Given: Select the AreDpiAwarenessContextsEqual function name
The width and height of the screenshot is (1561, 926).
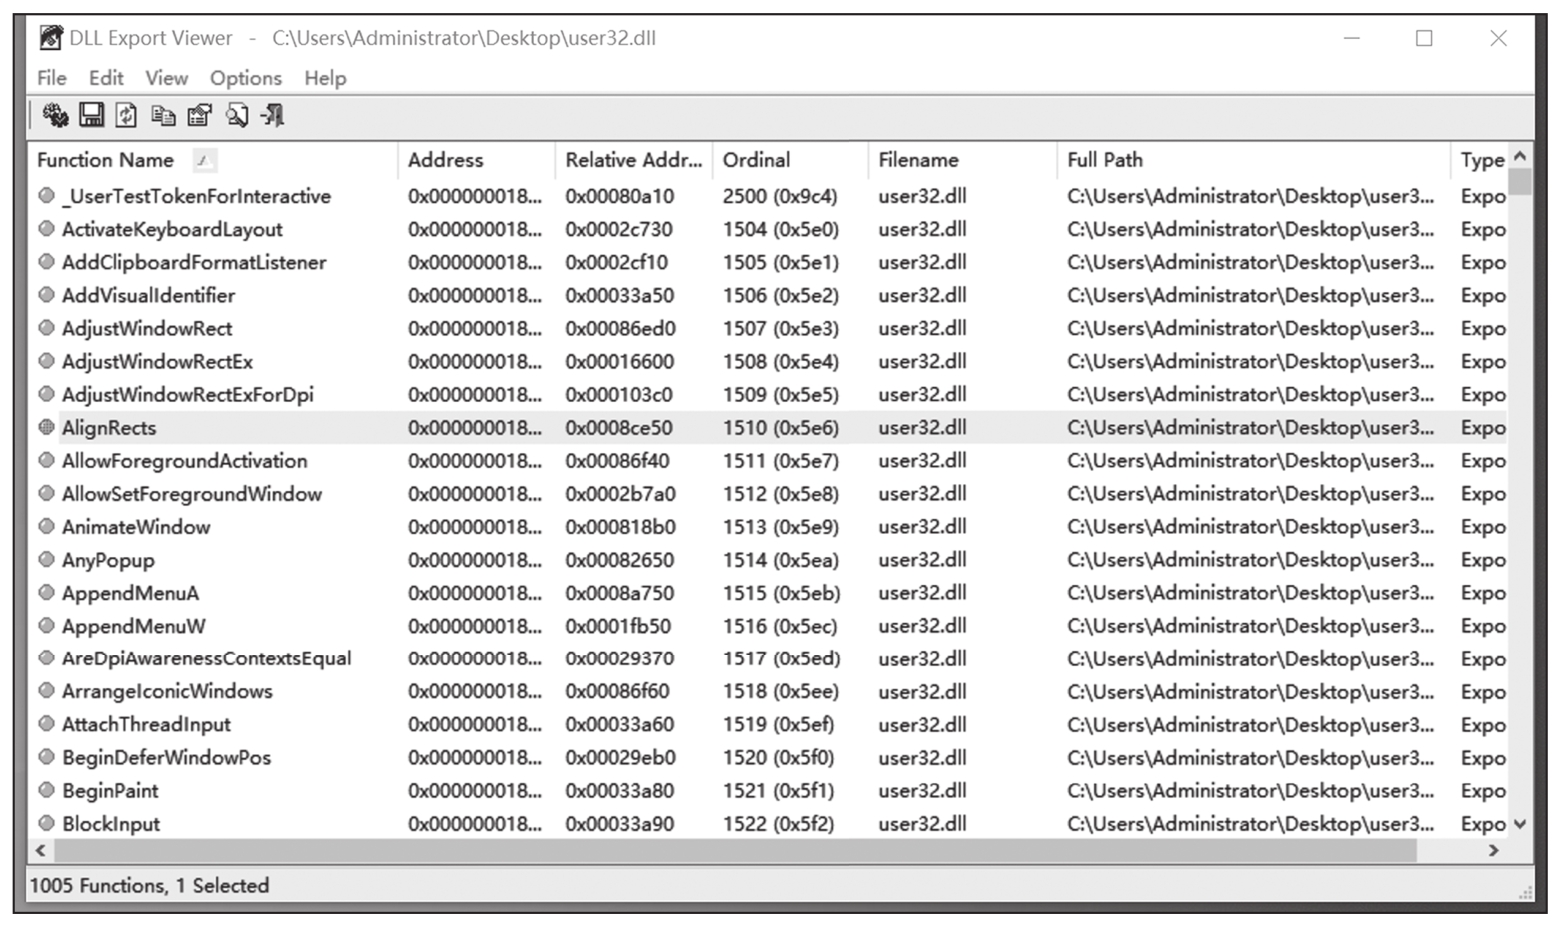Looking at the screenshot, I should 206,659.
